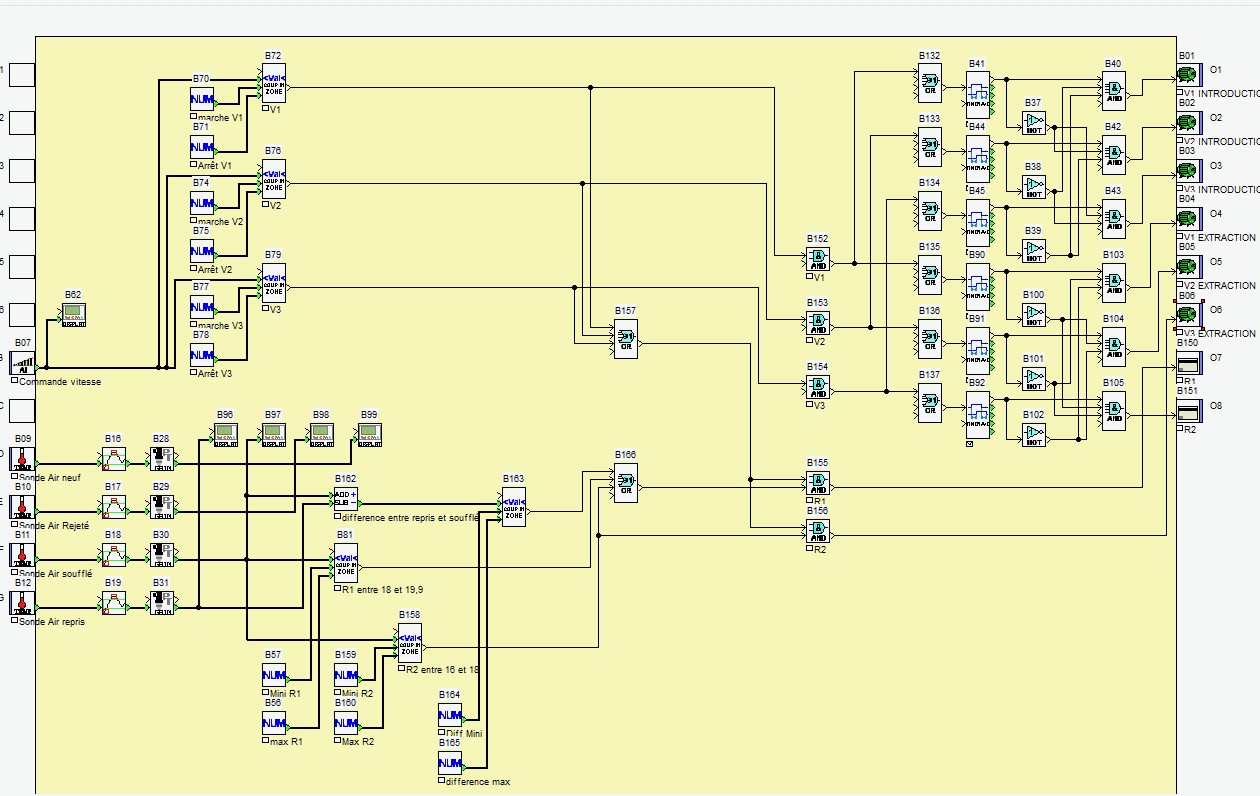
Task: Select the B160 NUM block Max R2
Action: [x=346, y=723]
